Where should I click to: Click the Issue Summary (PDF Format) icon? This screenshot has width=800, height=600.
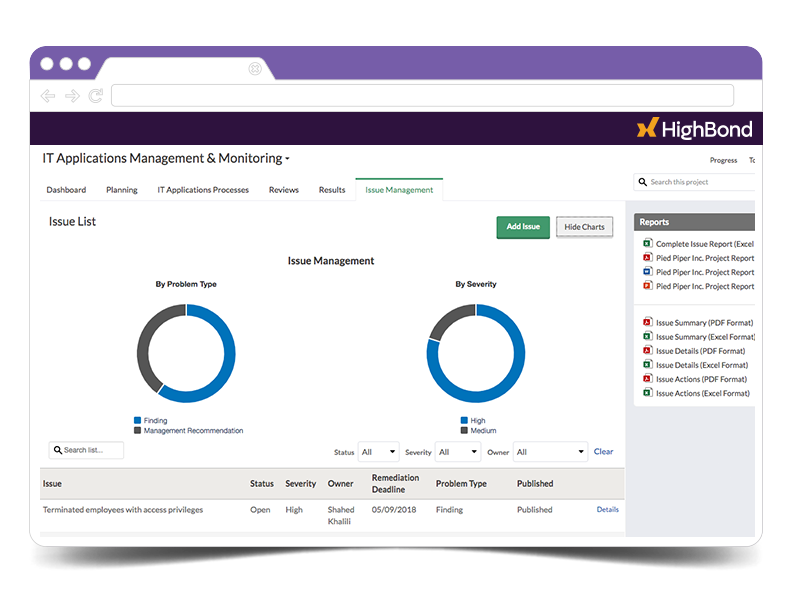647,322
